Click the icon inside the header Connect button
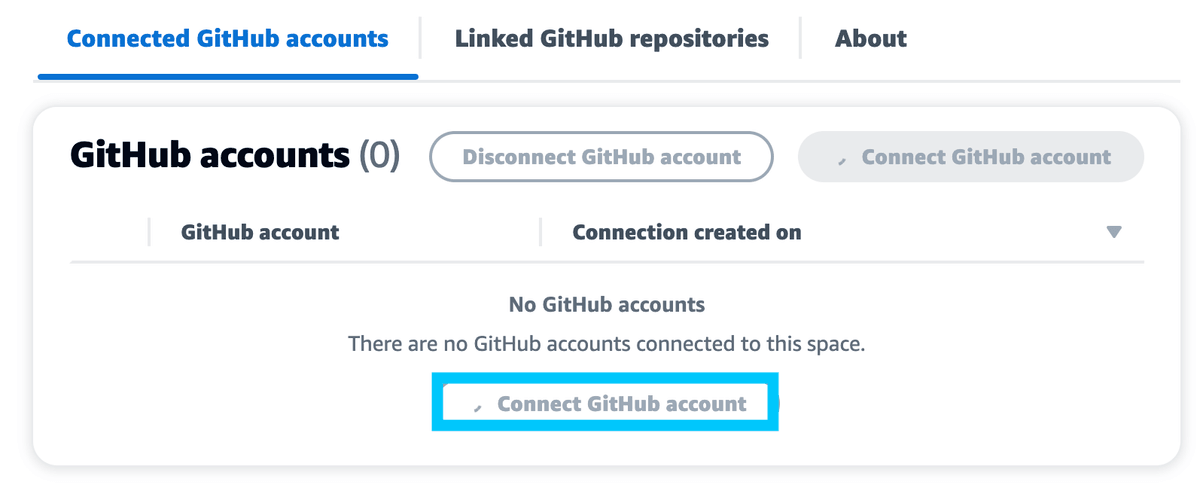The height and width of the screenshot is (497, 1200). coord(842,159)
